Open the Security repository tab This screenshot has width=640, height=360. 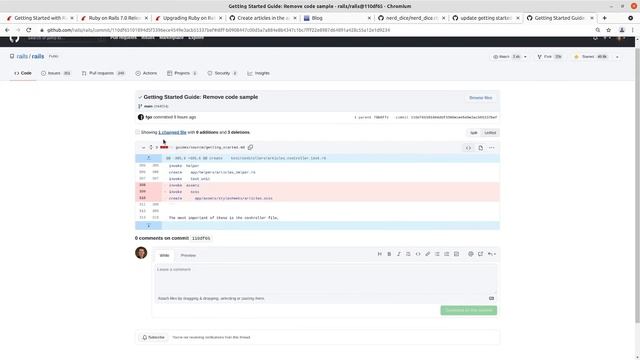[222, 73]
